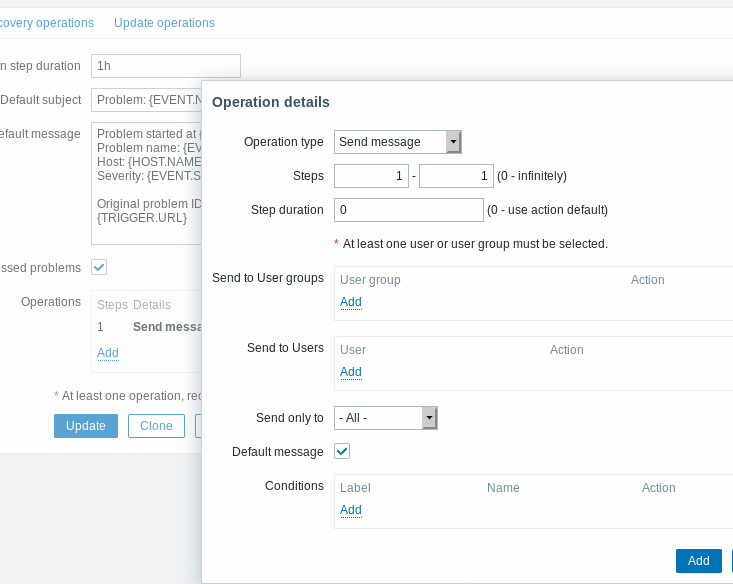Click the Update button
The width and height of the screenshot is (733, 584).
[x=86, y=426]
